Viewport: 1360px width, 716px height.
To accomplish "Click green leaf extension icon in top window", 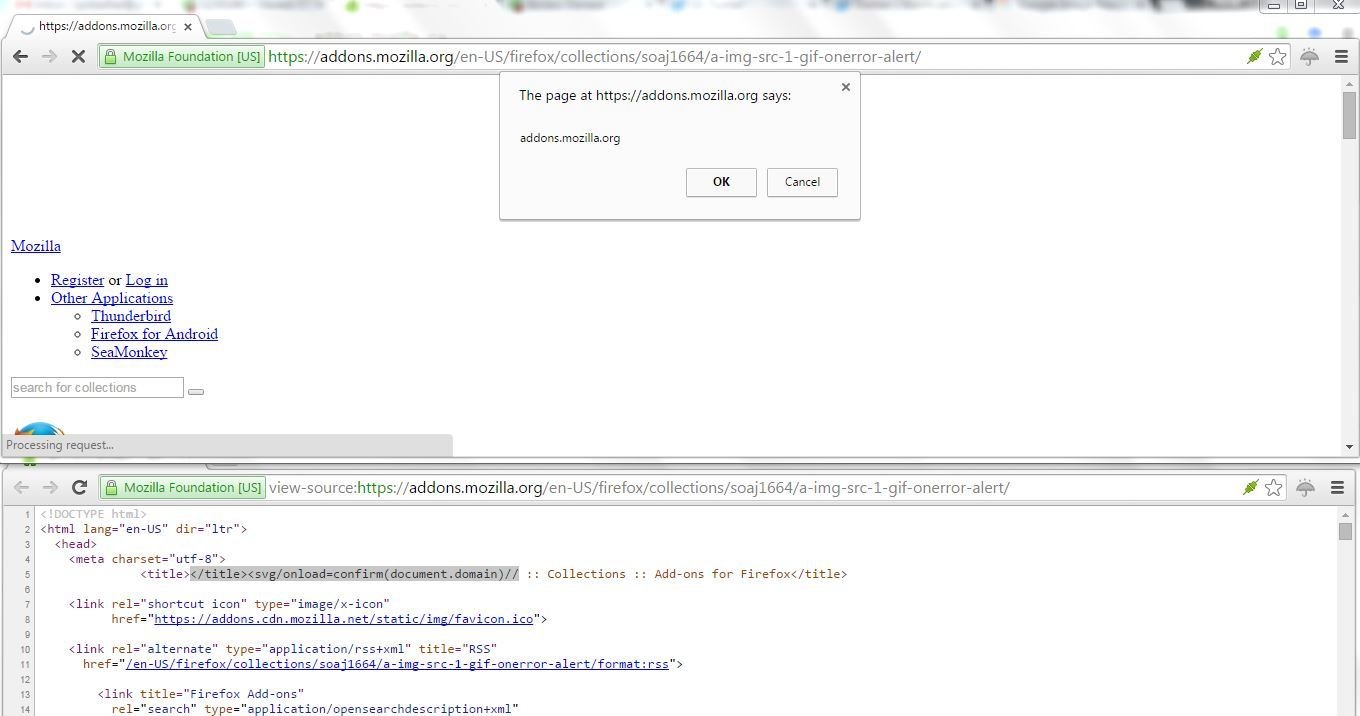I will (x=1254, y=56).
